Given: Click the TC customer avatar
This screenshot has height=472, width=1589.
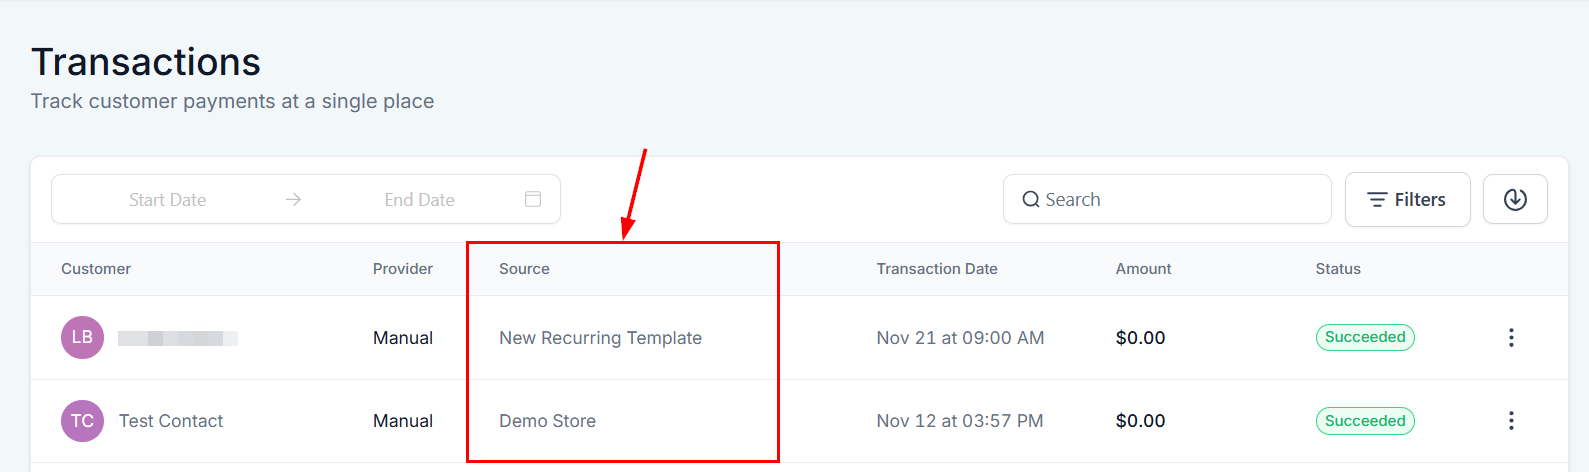Looking at the screenshot, I should click(82, 421).
